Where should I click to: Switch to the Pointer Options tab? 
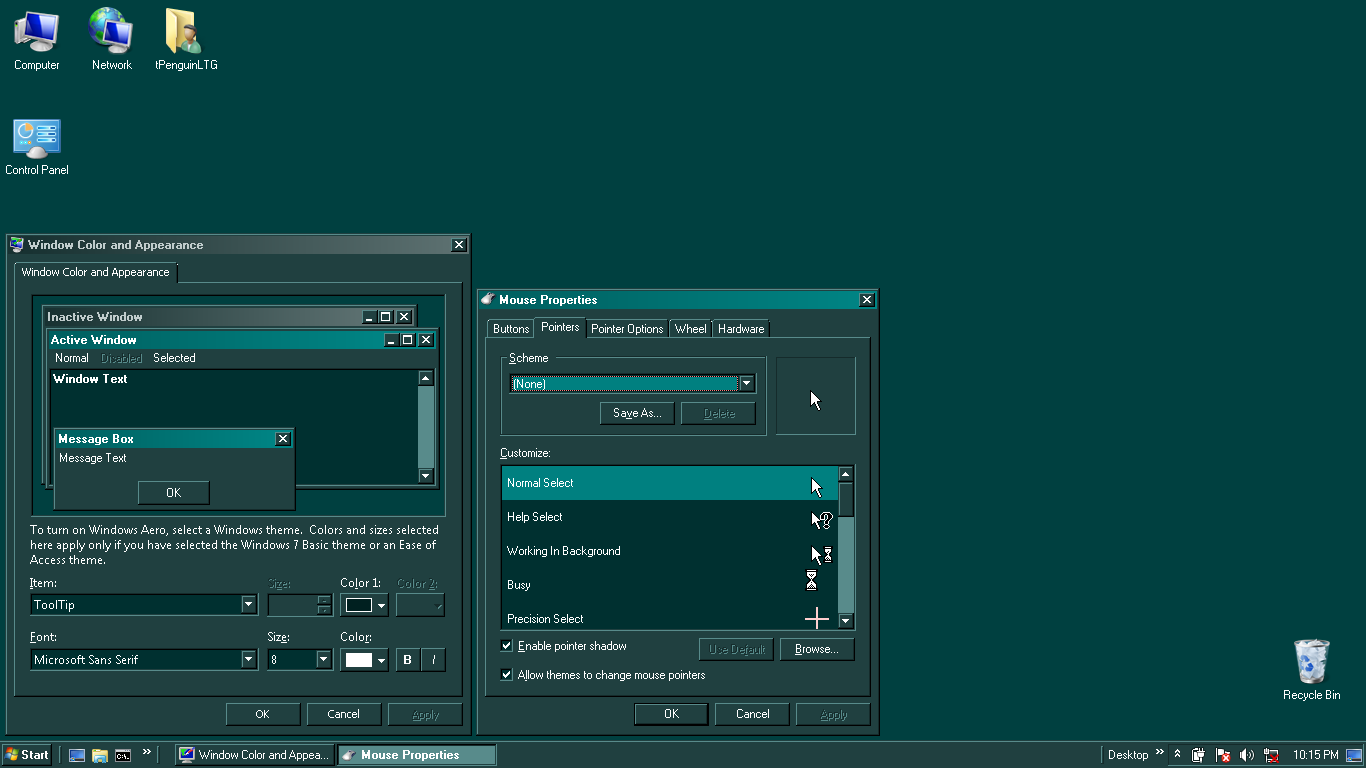pos(627,328)
